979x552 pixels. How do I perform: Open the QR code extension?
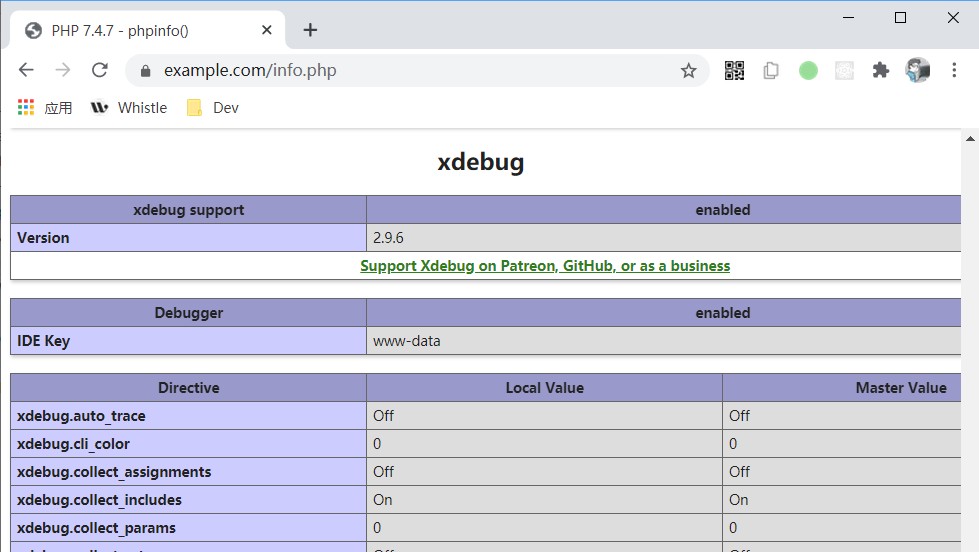734,71
